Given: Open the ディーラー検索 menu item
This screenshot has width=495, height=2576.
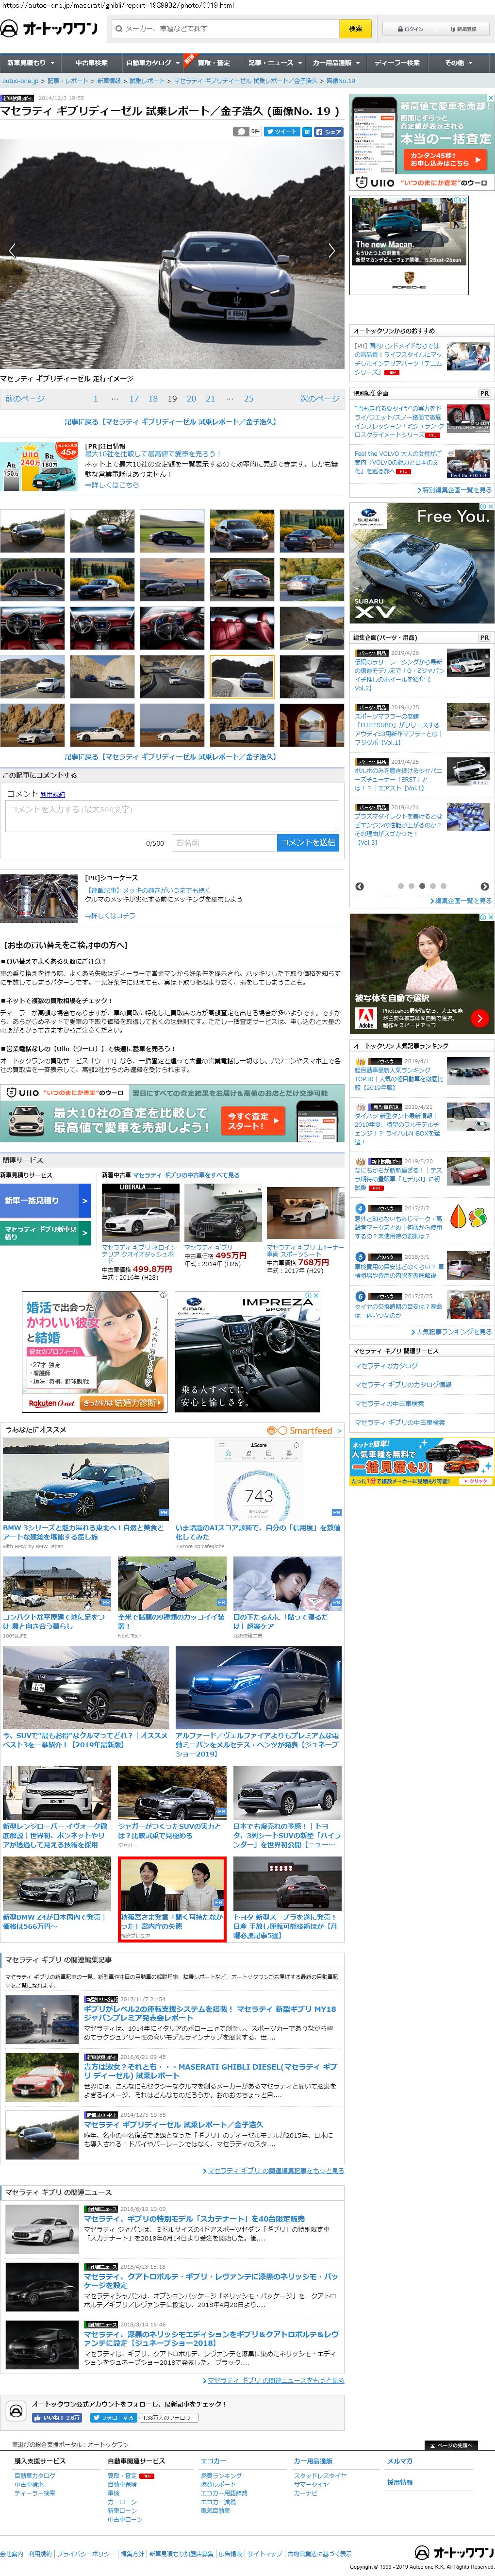Looking at the screenshot, I should tap(397, 62).
